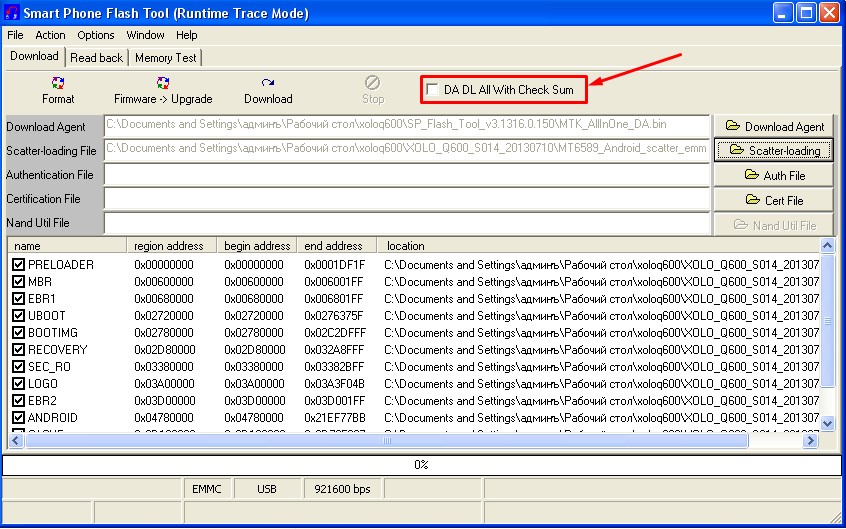Screen dimensions: 846x529
Task: Click the Scatter-loading folder button
Action: [x=774, y=151]
